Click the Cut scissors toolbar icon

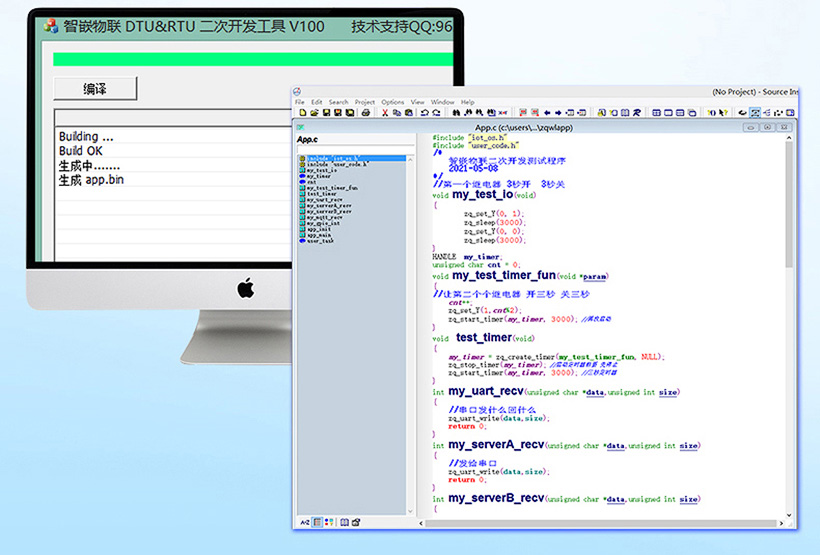[x=385, y=113]
